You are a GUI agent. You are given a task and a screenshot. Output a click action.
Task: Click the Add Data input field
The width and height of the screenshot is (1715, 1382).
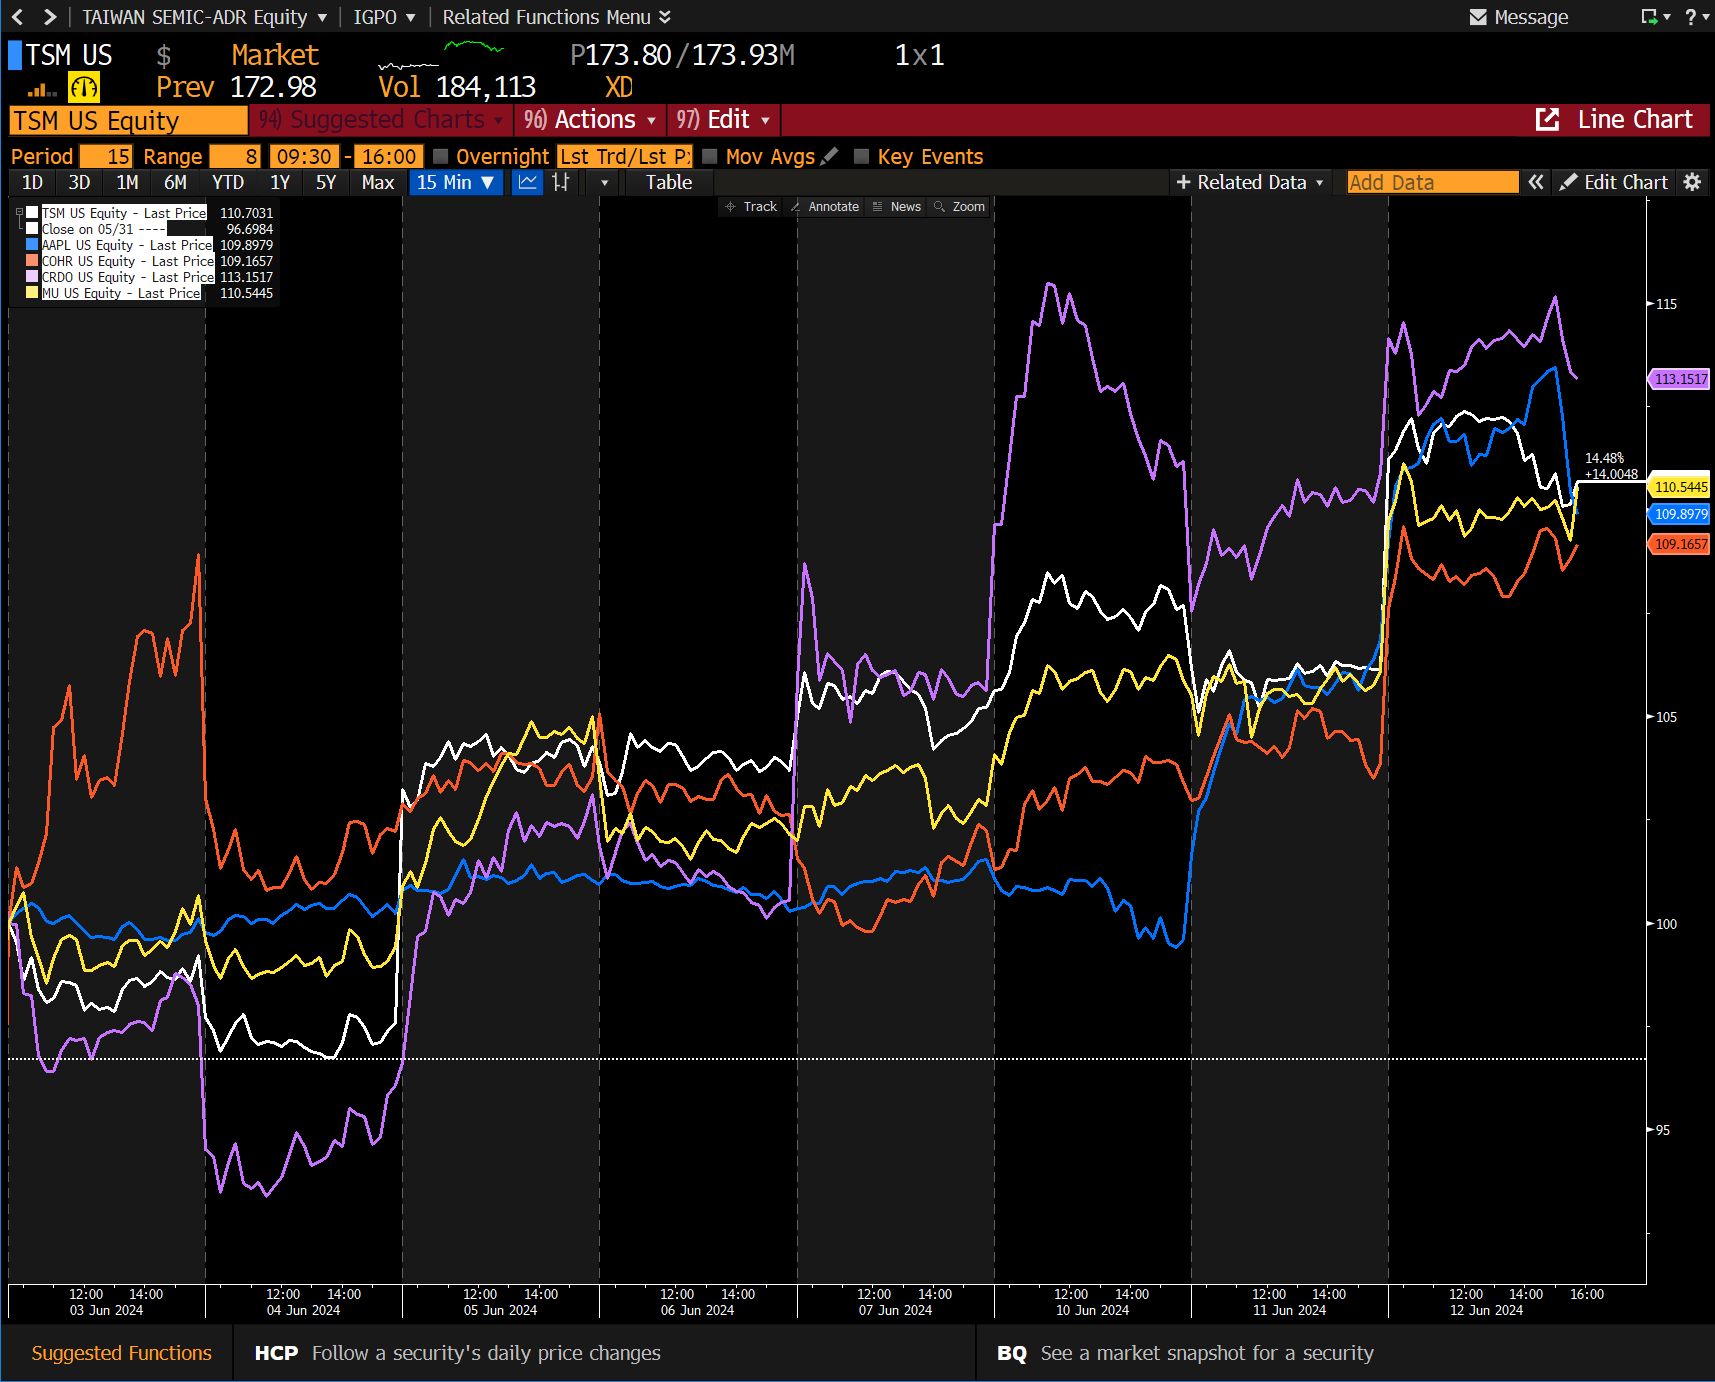click(1432, 182)
